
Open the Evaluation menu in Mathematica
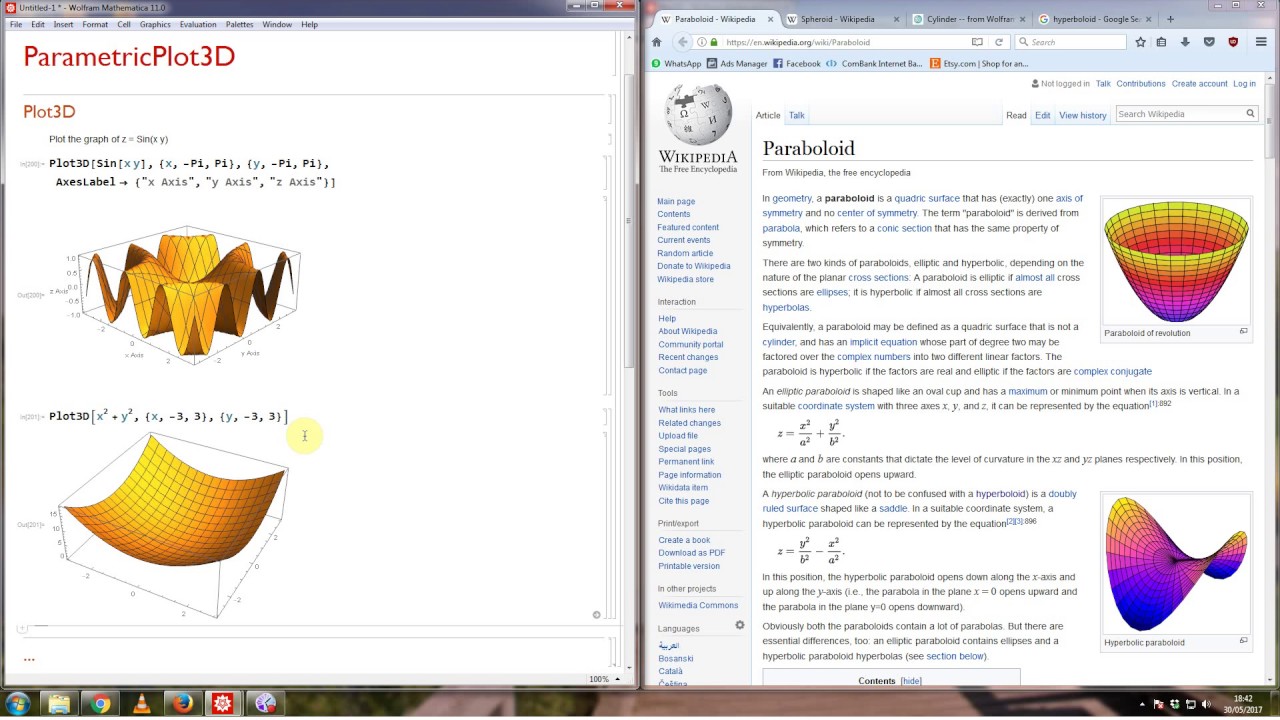pos(198,24)
